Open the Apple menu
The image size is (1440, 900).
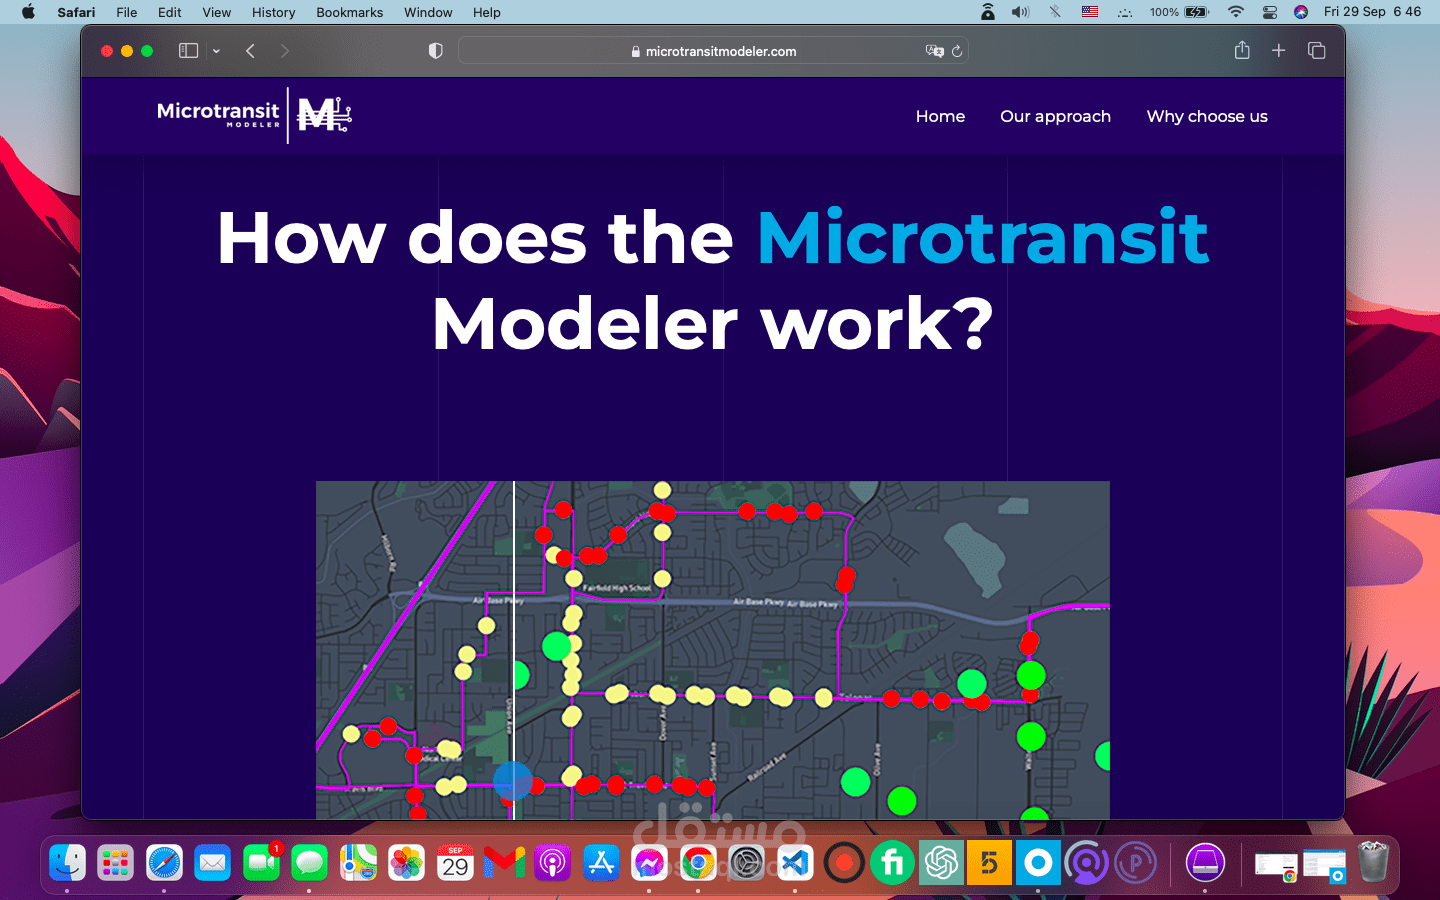pos(28,12)
